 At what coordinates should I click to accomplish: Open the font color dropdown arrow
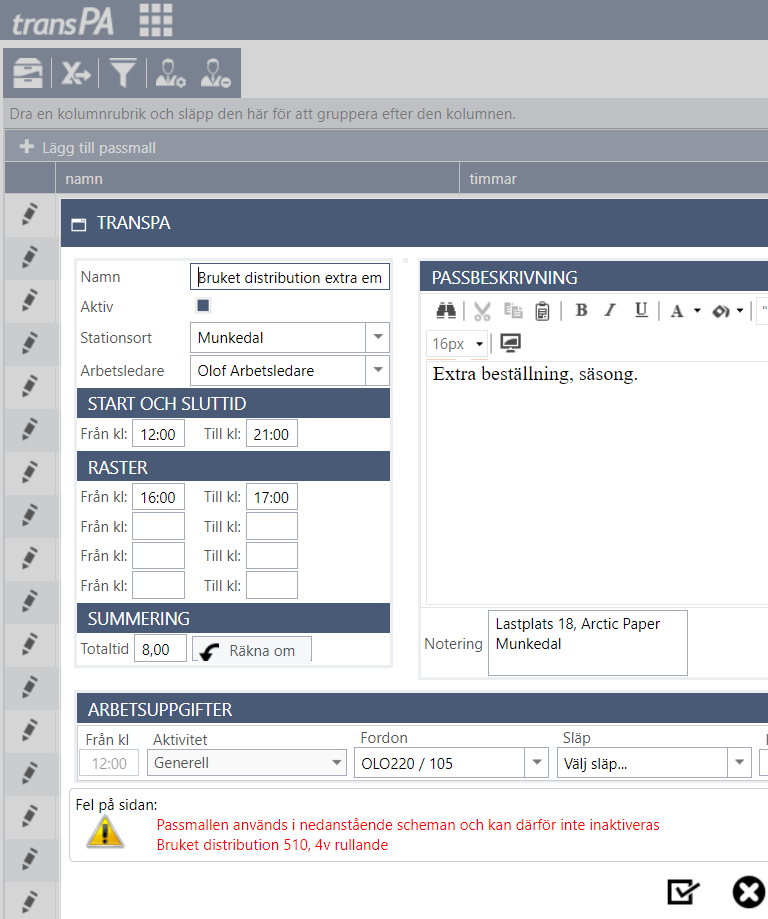(x=697, y=311)
